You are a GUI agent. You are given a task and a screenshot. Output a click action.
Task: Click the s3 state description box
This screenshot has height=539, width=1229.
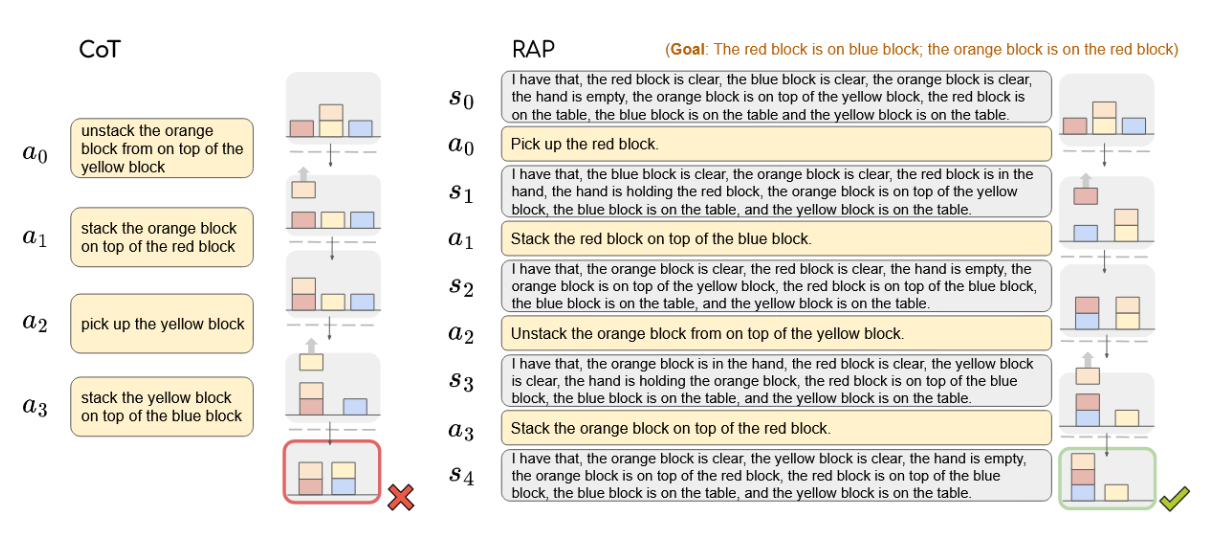coord(776,380)
